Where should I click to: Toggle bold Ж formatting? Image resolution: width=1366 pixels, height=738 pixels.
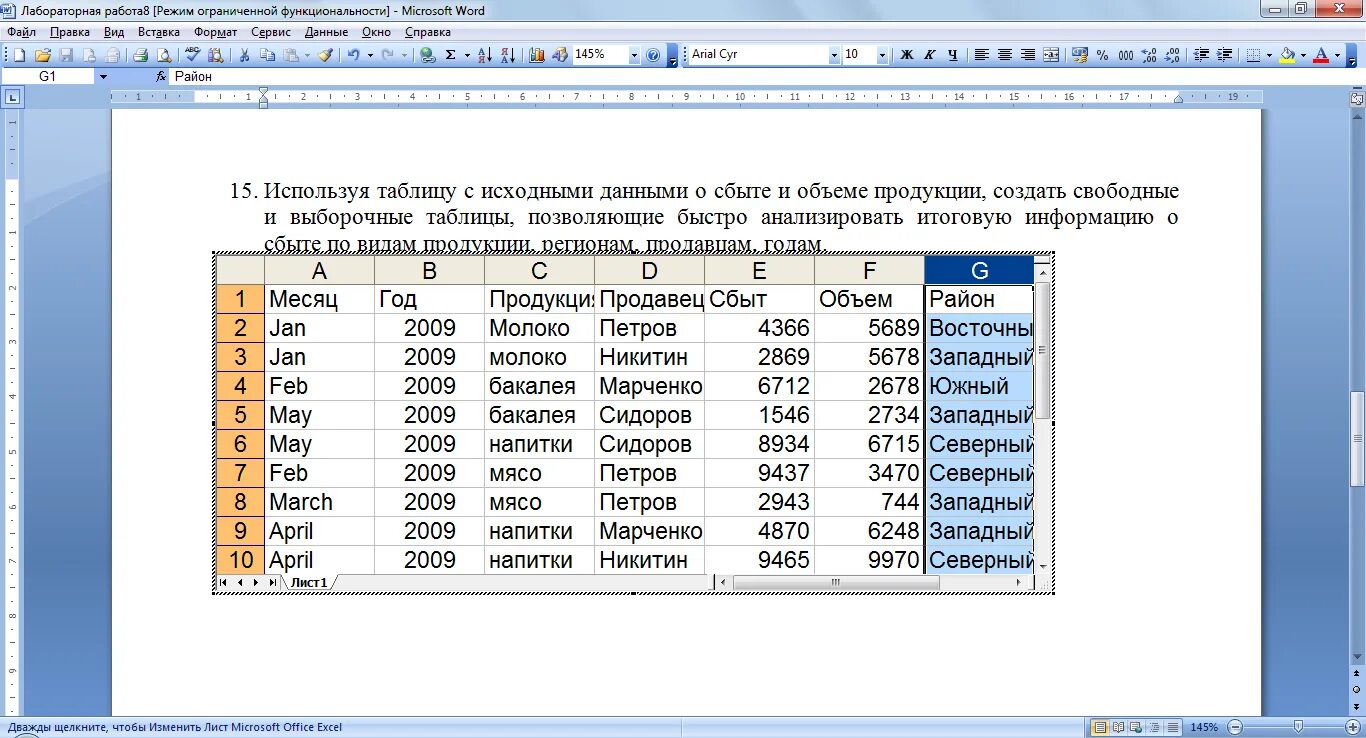tap(907, 55)
